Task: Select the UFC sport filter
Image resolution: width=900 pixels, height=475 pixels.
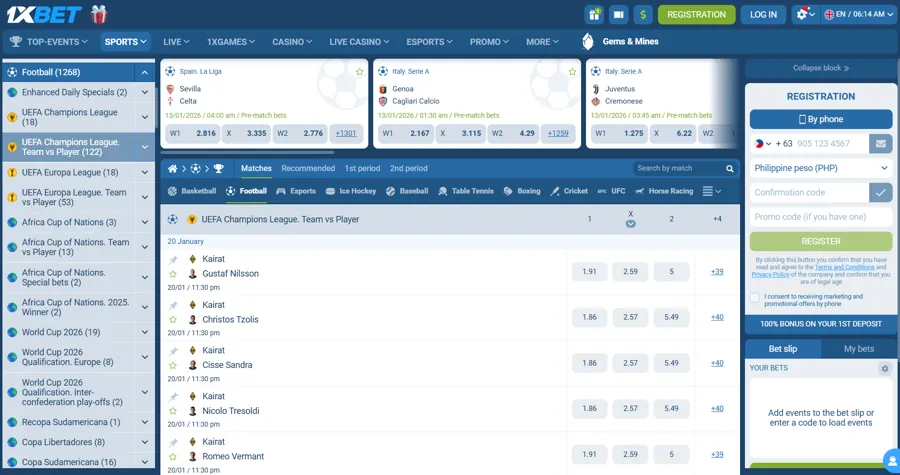Action: coord(611,191)
